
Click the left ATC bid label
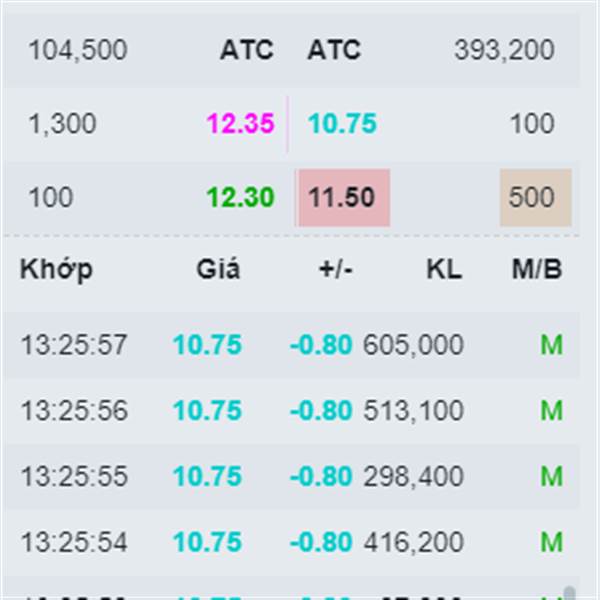coord(246,50)
